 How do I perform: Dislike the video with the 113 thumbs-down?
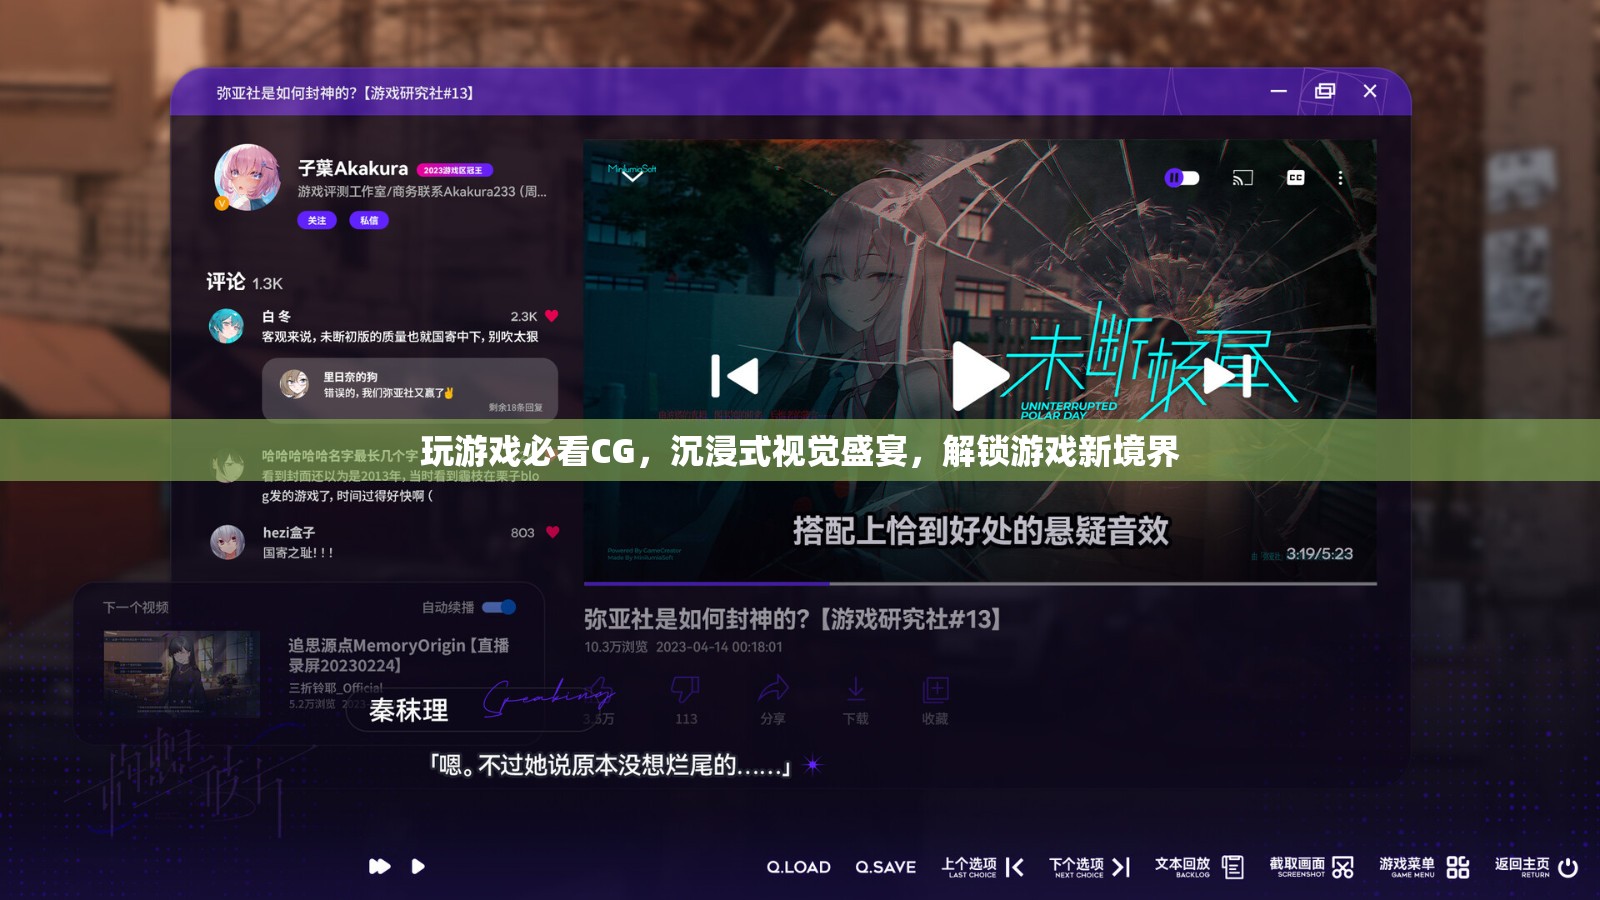click(x=685, y=699)
